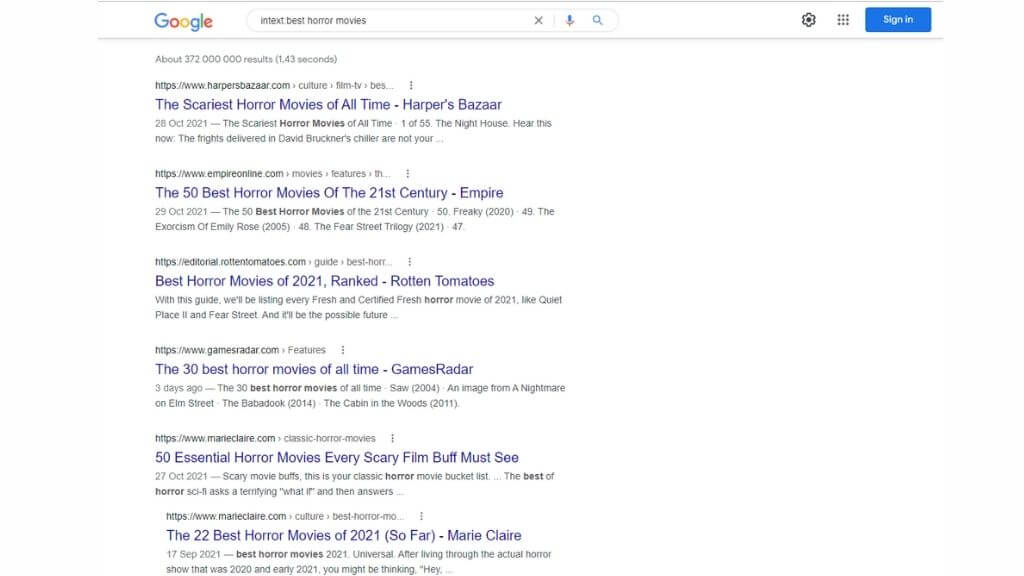Image resolution: width=1024 pixels, height=576 pixels.
Task: Open three-dot menu for Harper's Bazaar result
Action: (411, 86)
